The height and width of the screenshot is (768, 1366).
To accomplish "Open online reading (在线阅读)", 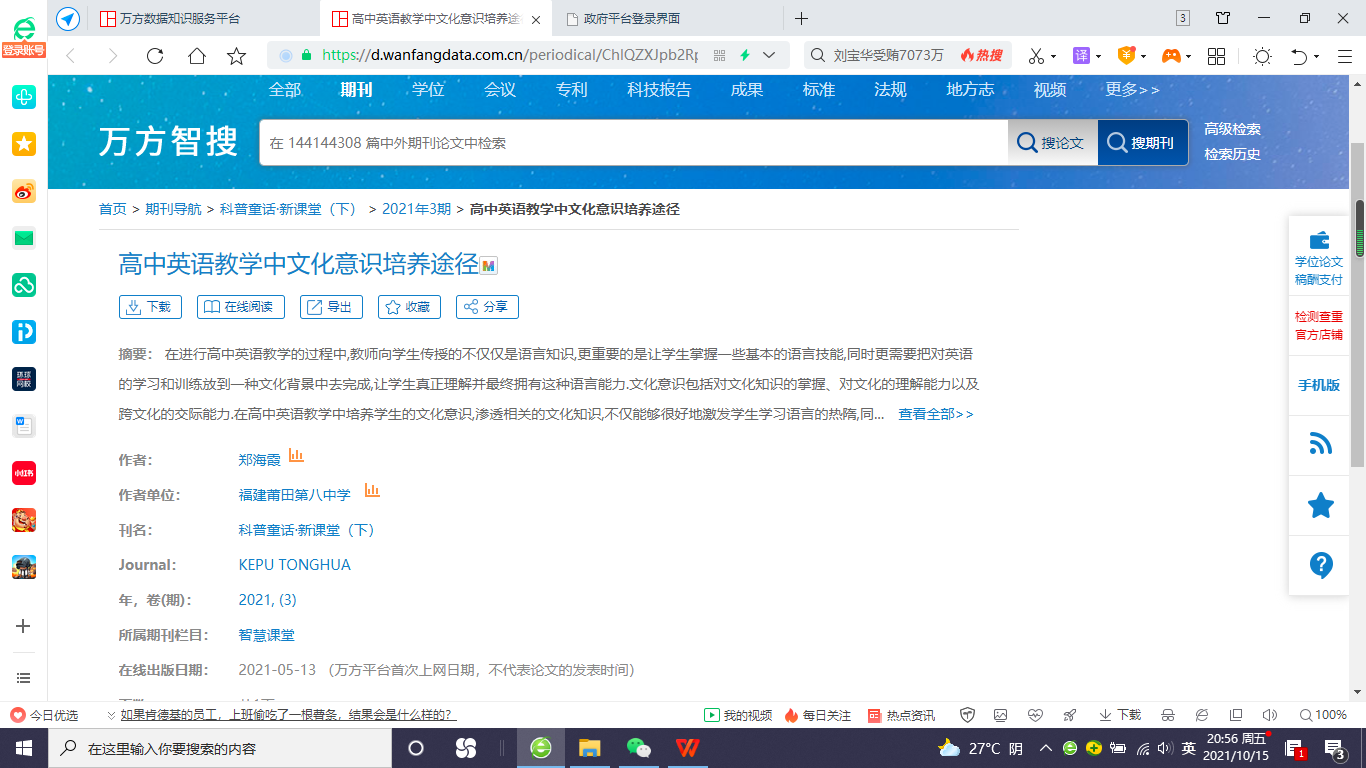I will coord(240,307).
